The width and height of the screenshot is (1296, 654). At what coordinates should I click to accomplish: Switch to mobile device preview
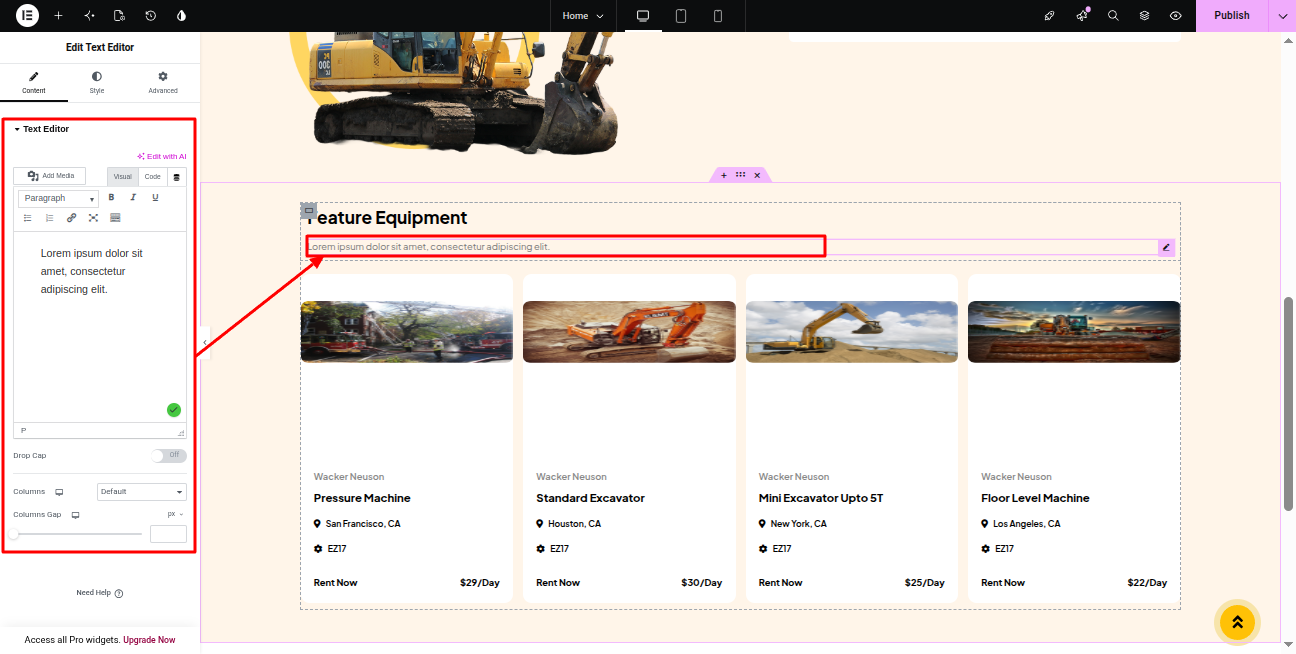[718, 16]
